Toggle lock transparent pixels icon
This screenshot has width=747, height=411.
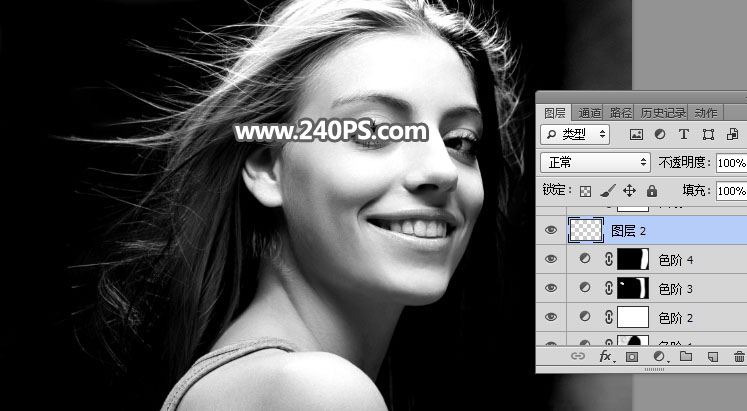pos(585,191)
